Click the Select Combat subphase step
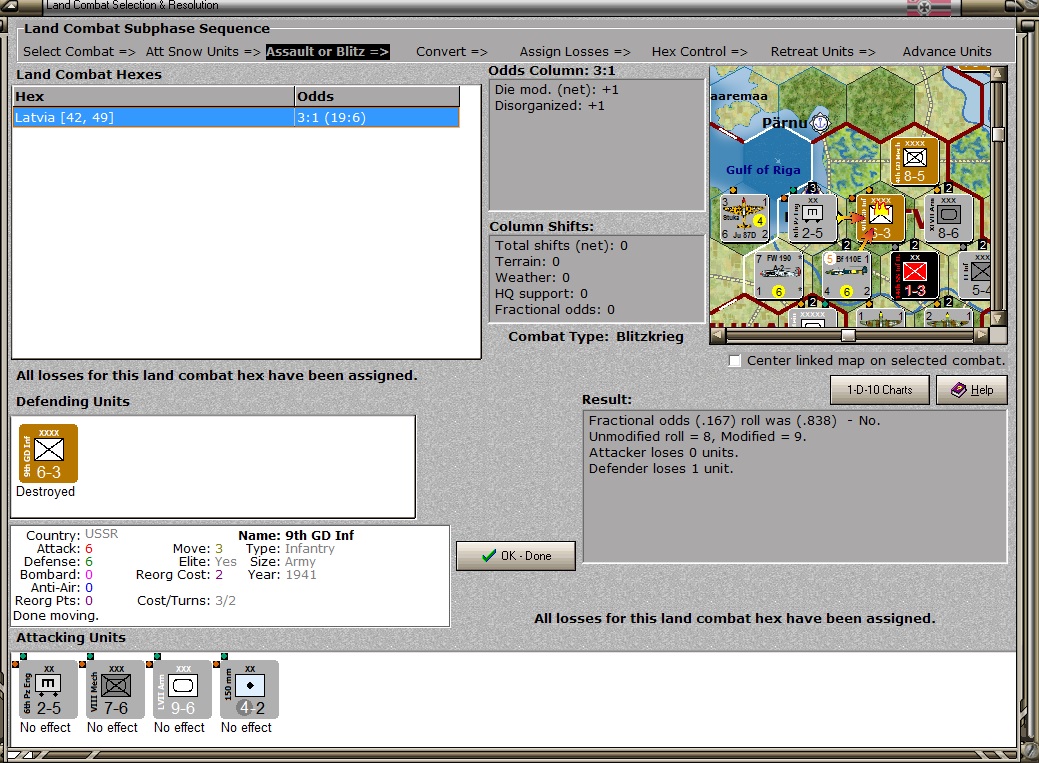Screen dimensions: 1039x763 [79, 52]
